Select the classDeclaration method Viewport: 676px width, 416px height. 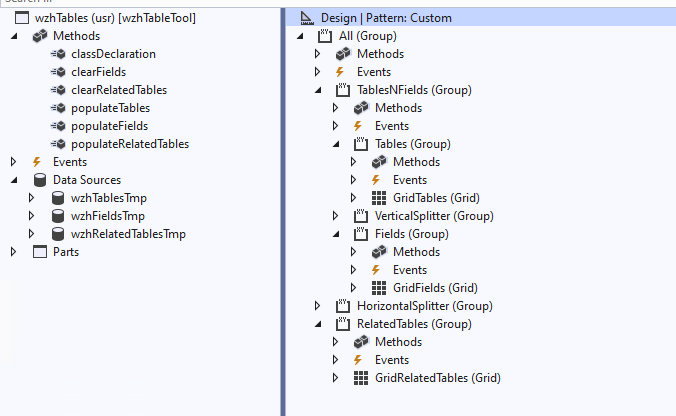(x=113, y=54)
